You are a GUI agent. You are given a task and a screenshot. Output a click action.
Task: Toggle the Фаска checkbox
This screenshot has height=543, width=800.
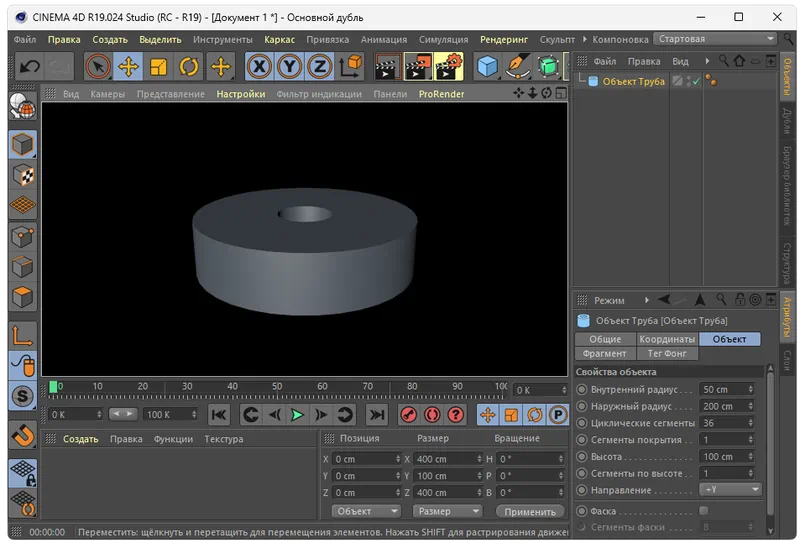704,510
